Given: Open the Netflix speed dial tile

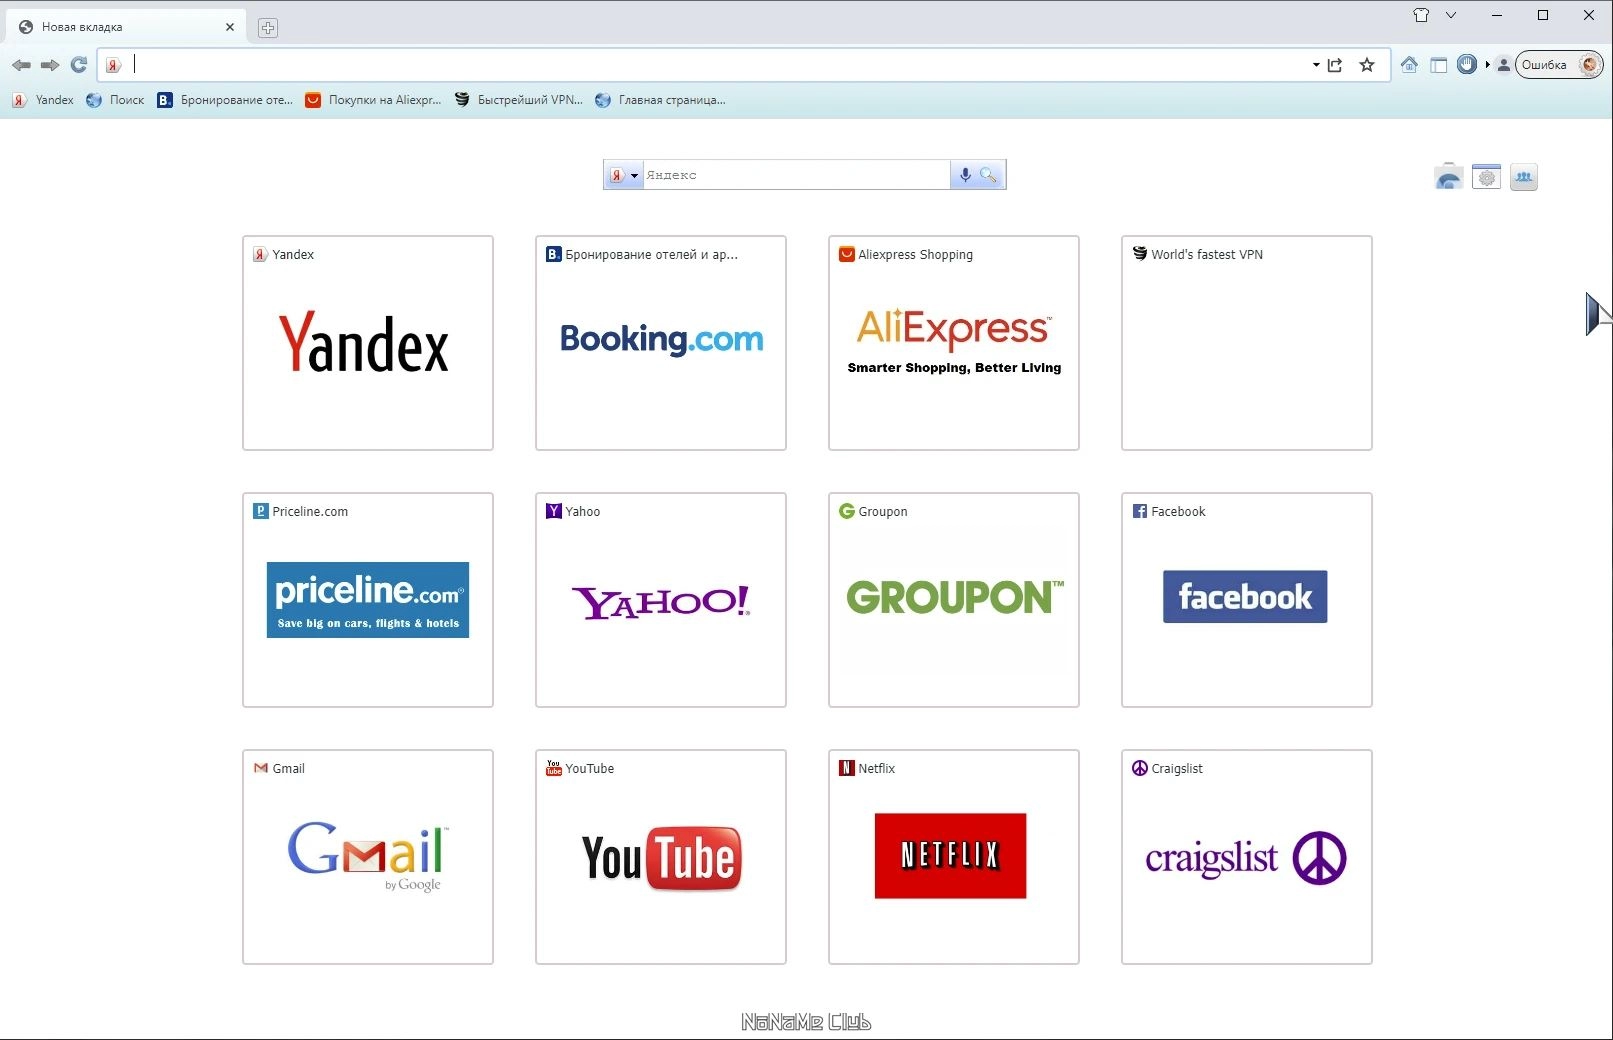Looking at the screenshot, I should [954, 857].
